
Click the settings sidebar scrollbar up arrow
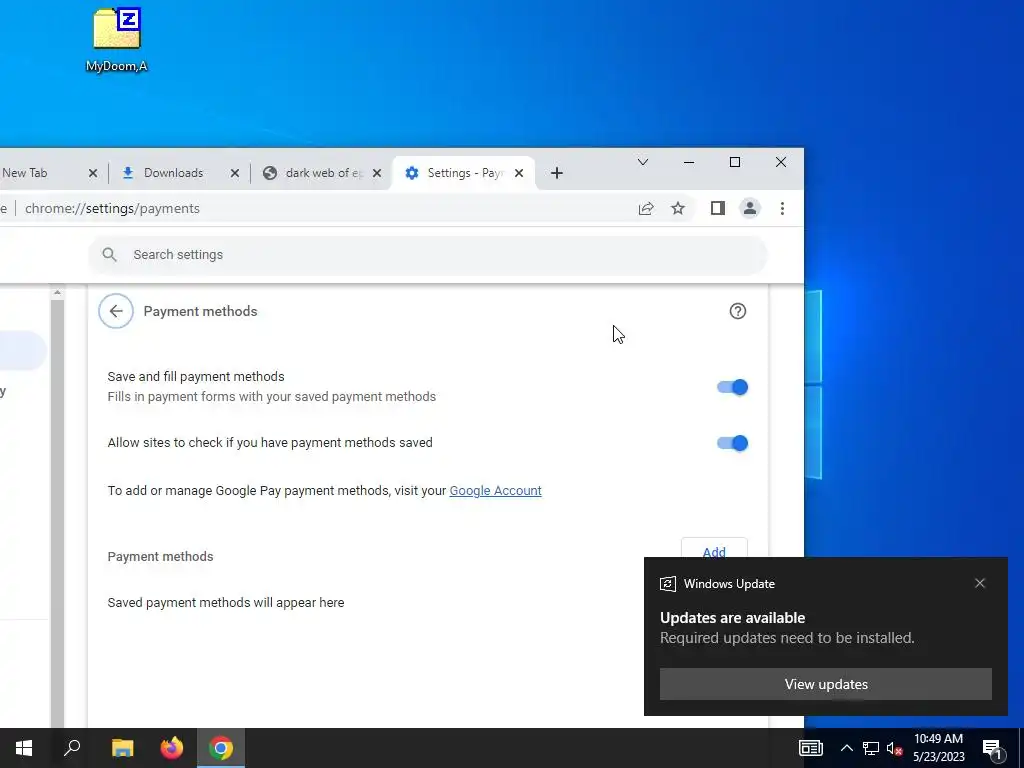(57, 293)
